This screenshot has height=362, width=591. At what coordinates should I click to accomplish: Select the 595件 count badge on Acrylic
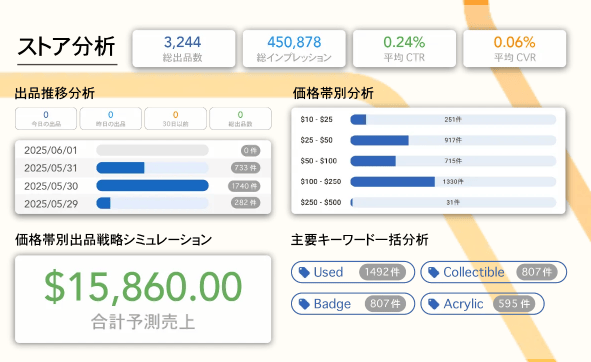coord(514,304)
